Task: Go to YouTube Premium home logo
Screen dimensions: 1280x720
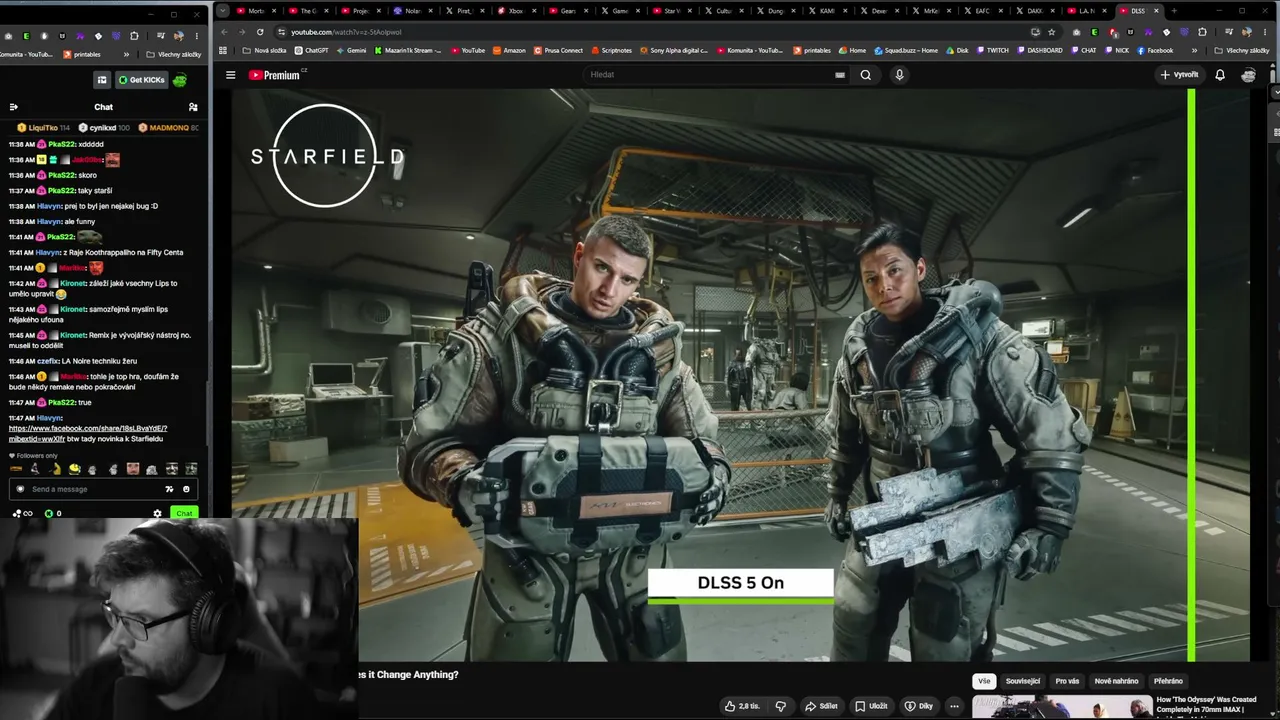Action: (x=275, y=75)
